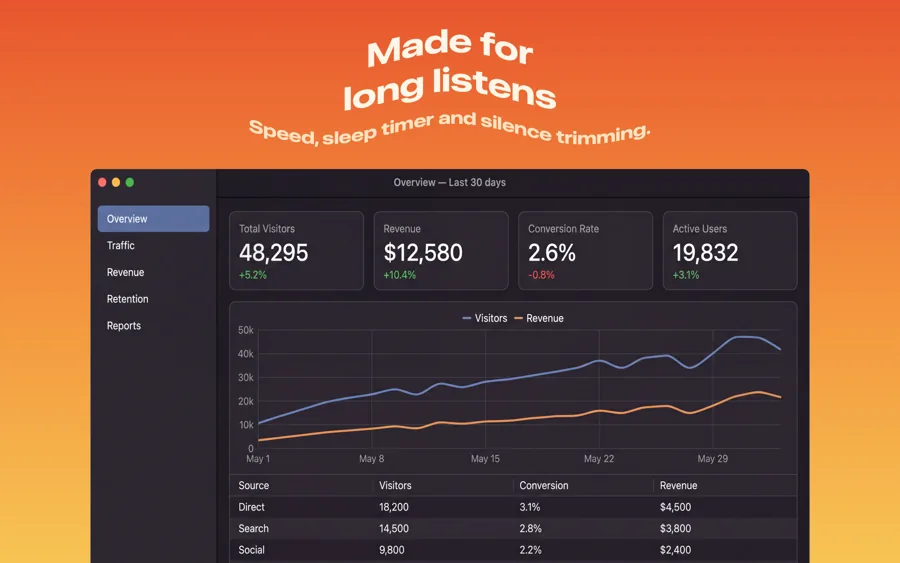
Task: Click the Total Visitors card
Action: pos(296,251)
